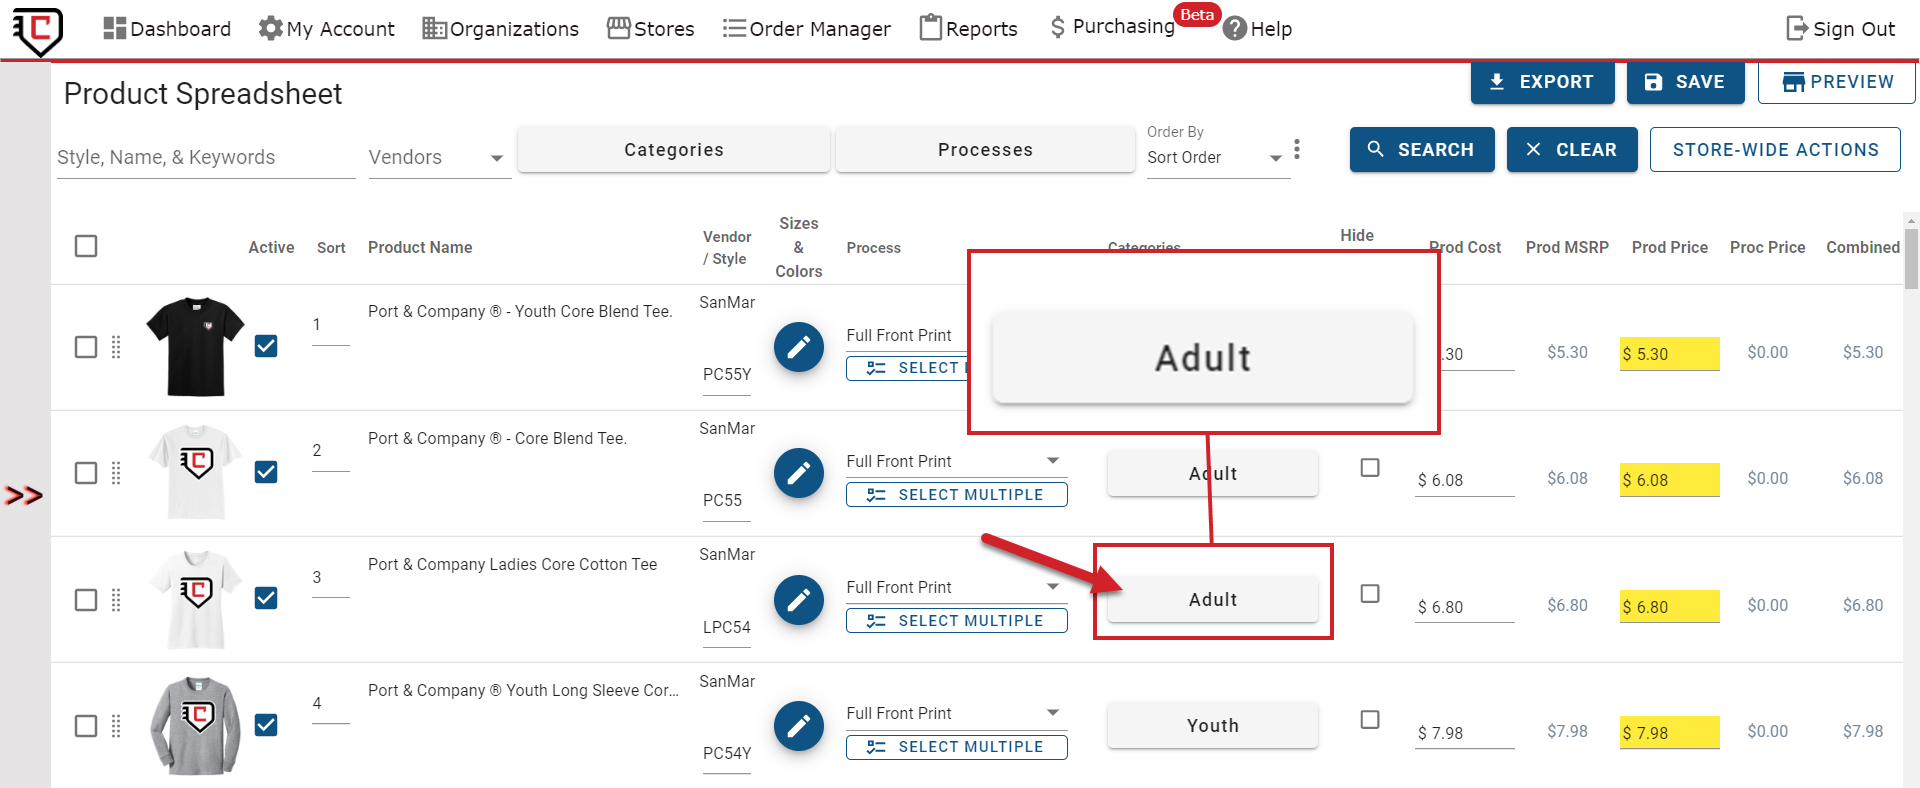Grab drag handle of Youth Long Sleeve row
Viewport: 1920px width, 788px height.
(x=116, y=726)
